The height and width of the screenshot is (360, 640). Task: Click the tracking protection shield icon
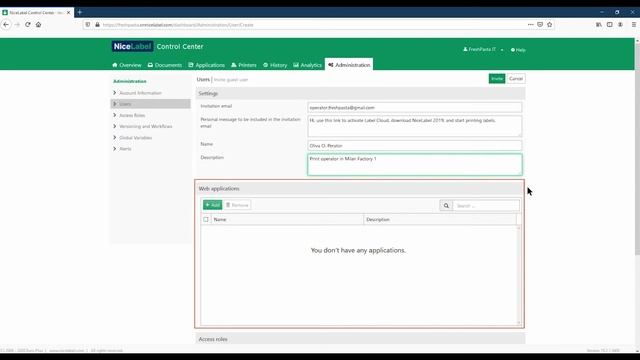tap(88, 24)
